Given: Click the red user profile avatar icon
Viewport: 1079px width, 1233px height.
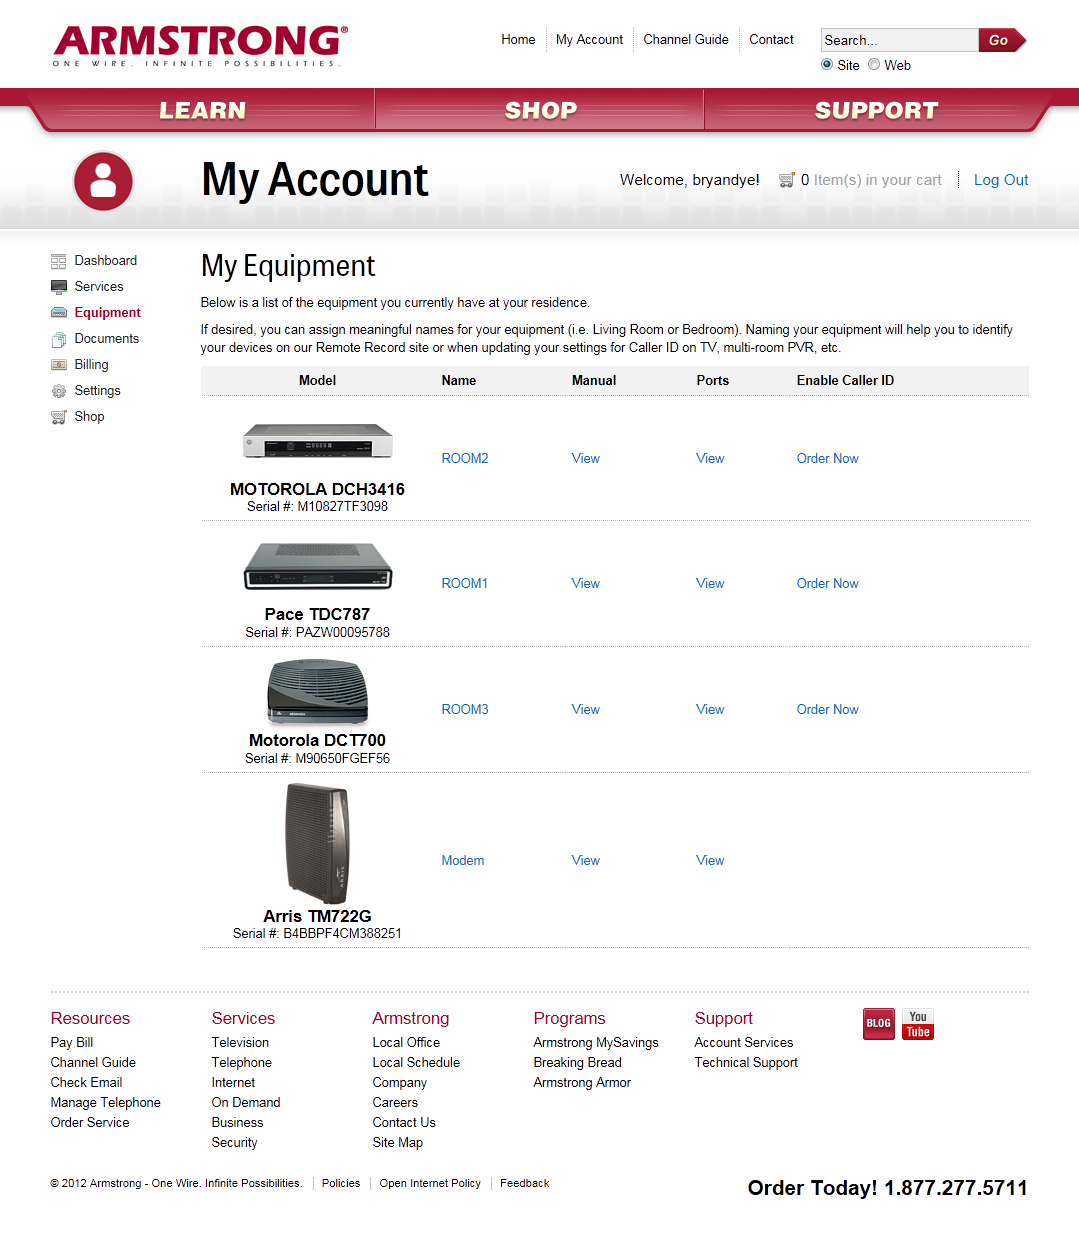Looking at the screenshot, I should [x=103, y=181].
